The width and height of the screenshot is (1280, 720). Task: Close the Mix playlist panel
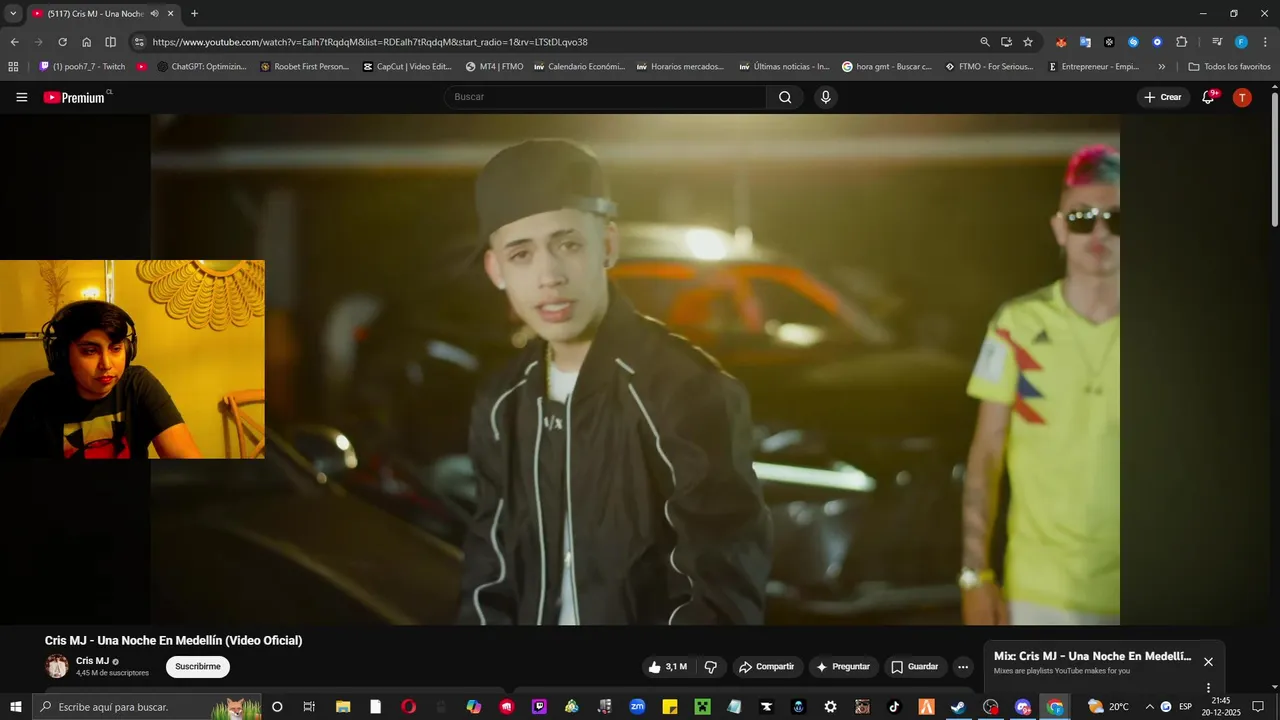click(x=1208, y=661)
